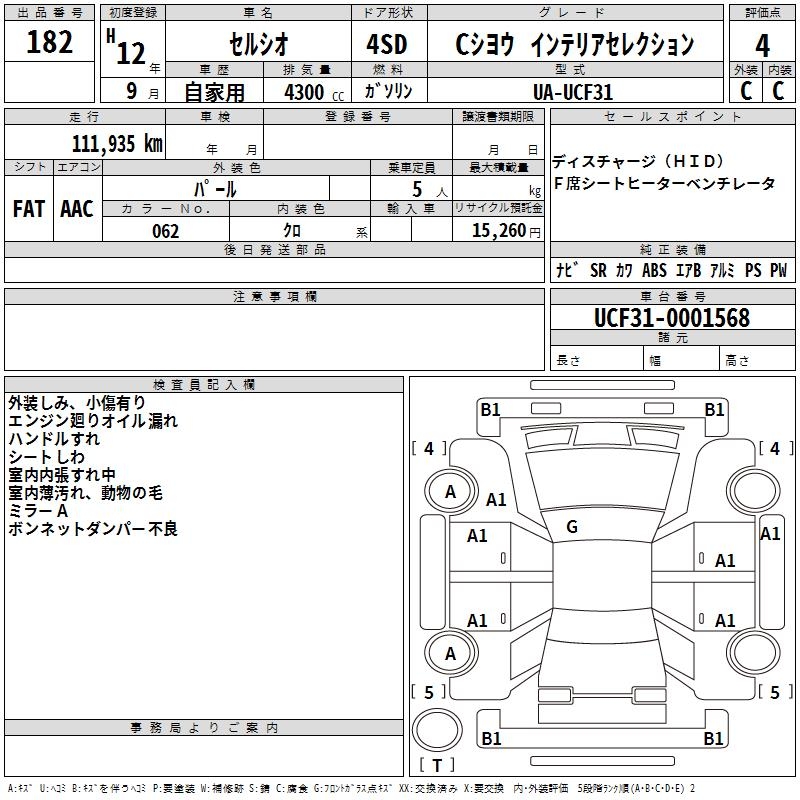This screenshot has height=800, width=800.
Task: Select the エンジン廻りオイル漏れ inspector note
Action: coord(91,420)
